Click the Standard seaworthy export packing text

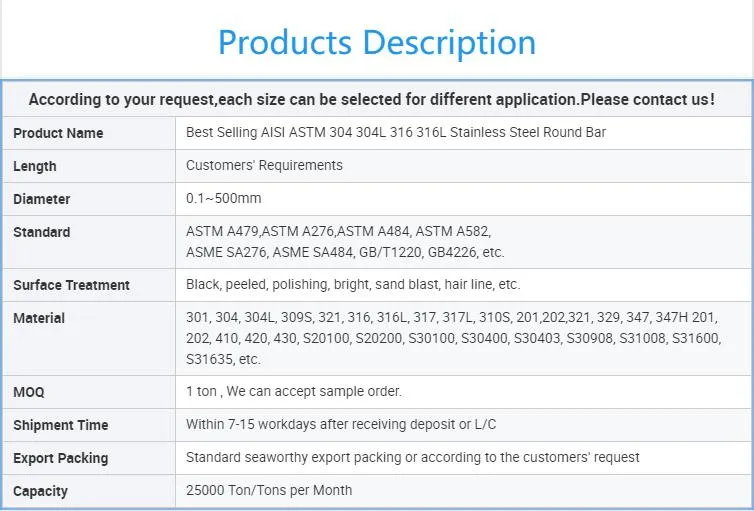pyautogui.click(x=412, y=457)
